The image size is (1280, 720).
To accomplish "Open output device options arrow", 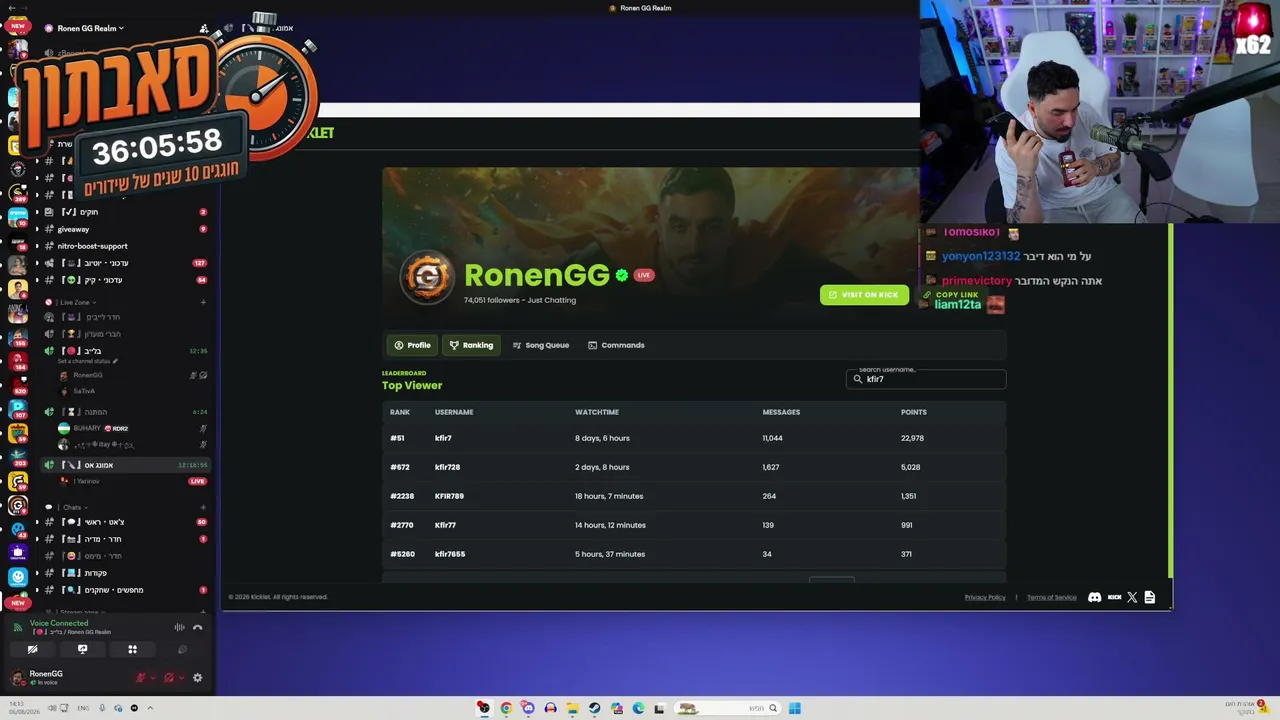I will [180, 677].
